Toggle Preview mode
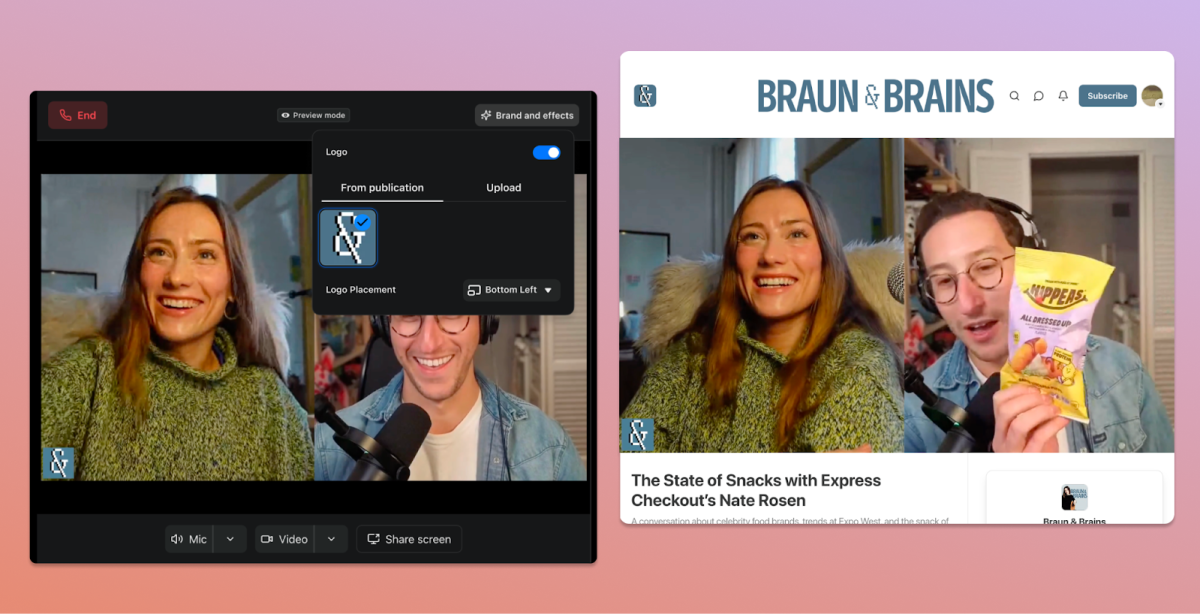 point(313,114)
